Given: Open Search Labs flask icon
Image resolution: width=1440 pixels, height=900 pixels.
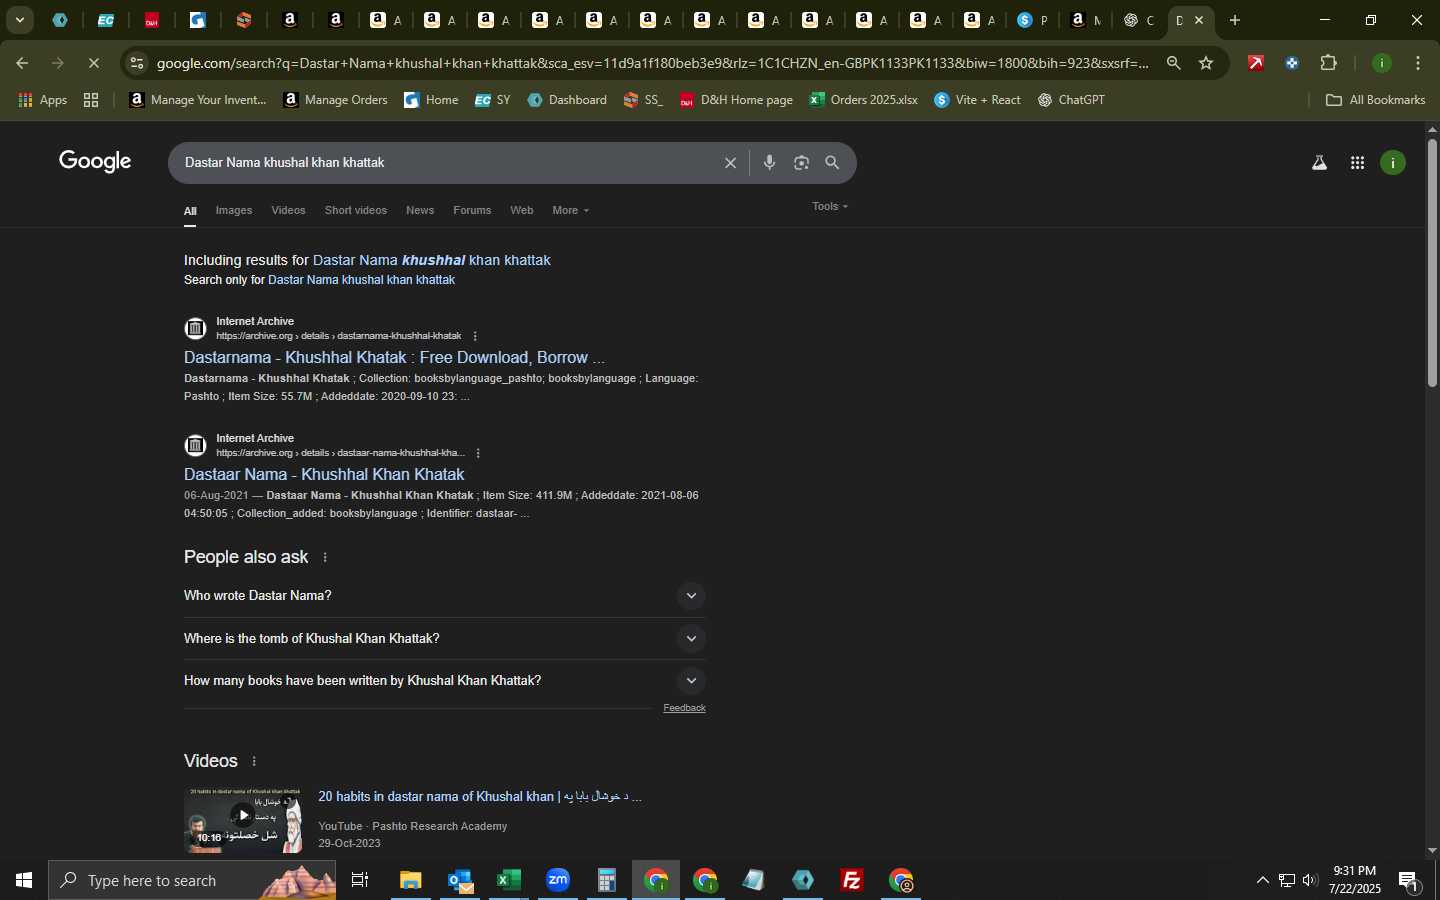Looking at the screenshot, I should (1319, 163).
